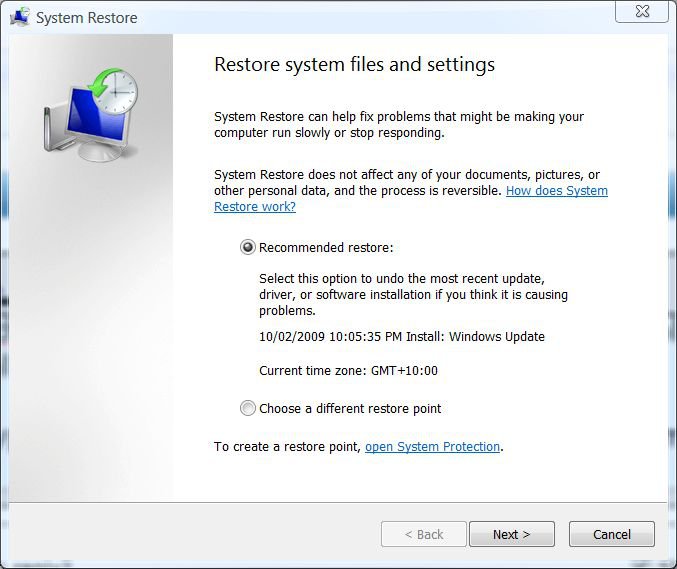Click the System Restore window title text
677x569 pixels.
click(x=86, y=18)
